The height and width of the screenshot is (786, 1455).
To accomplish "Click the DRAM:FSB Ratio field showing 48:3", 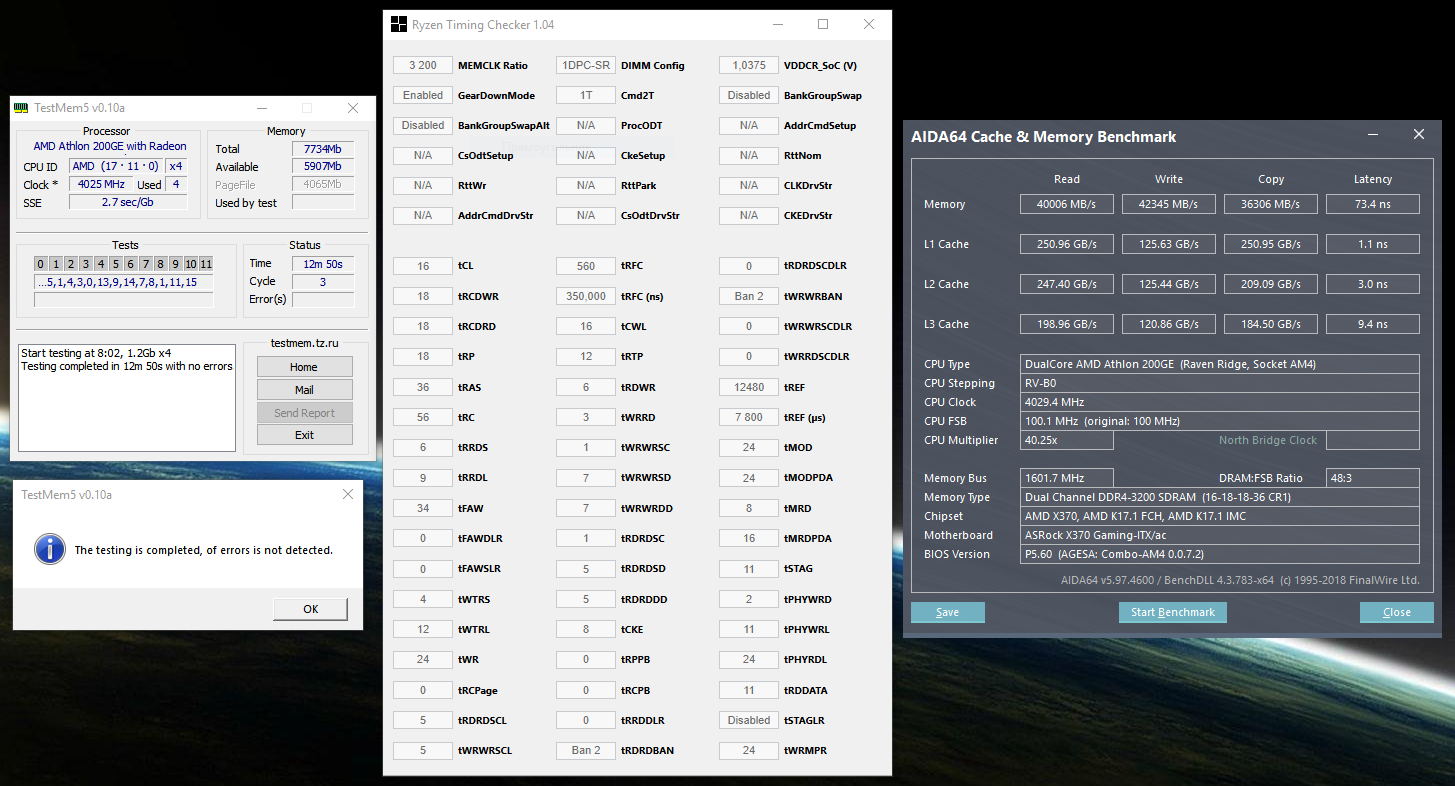I will 1373,478.
